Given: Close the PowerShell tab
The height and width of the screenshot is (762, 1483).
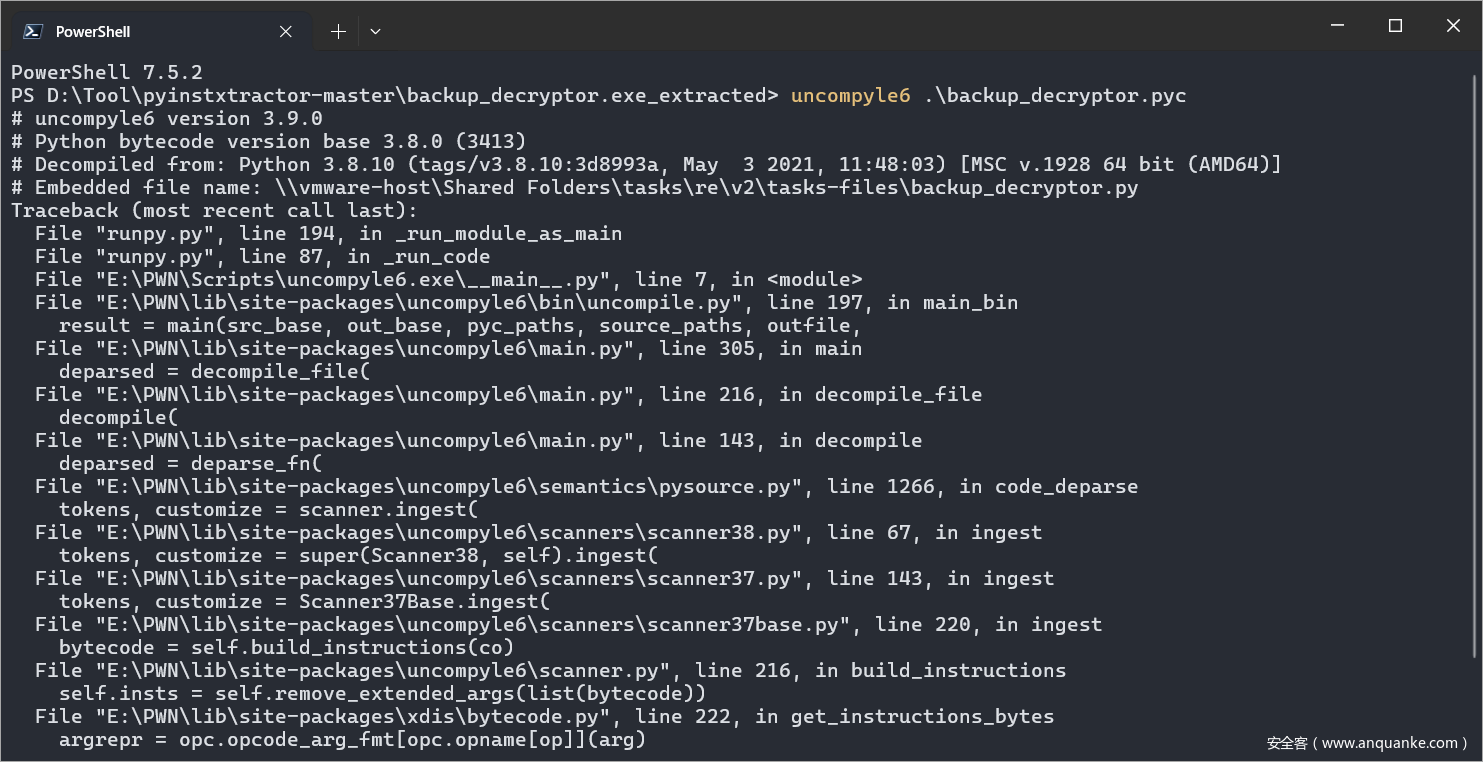Looking at the screenshot, I should (x=286, y=31).
